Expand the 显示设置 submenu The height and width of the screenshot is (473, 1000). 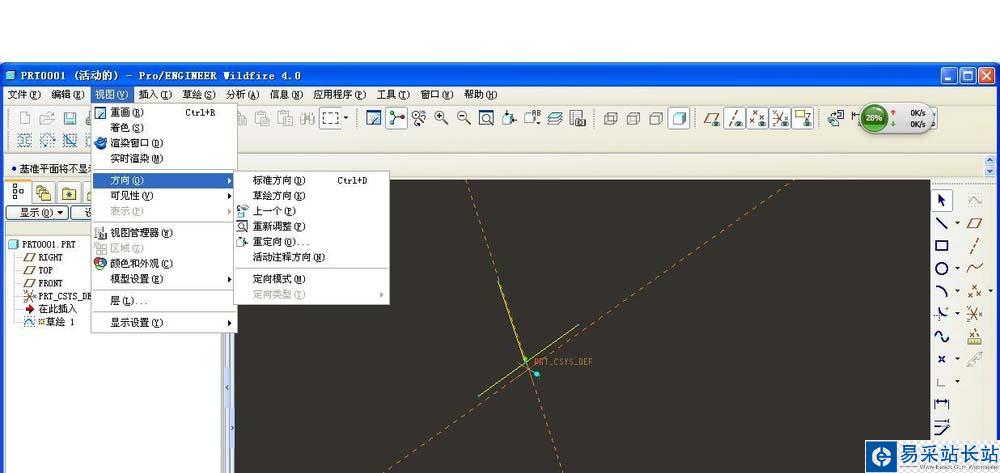coord(165,323)
